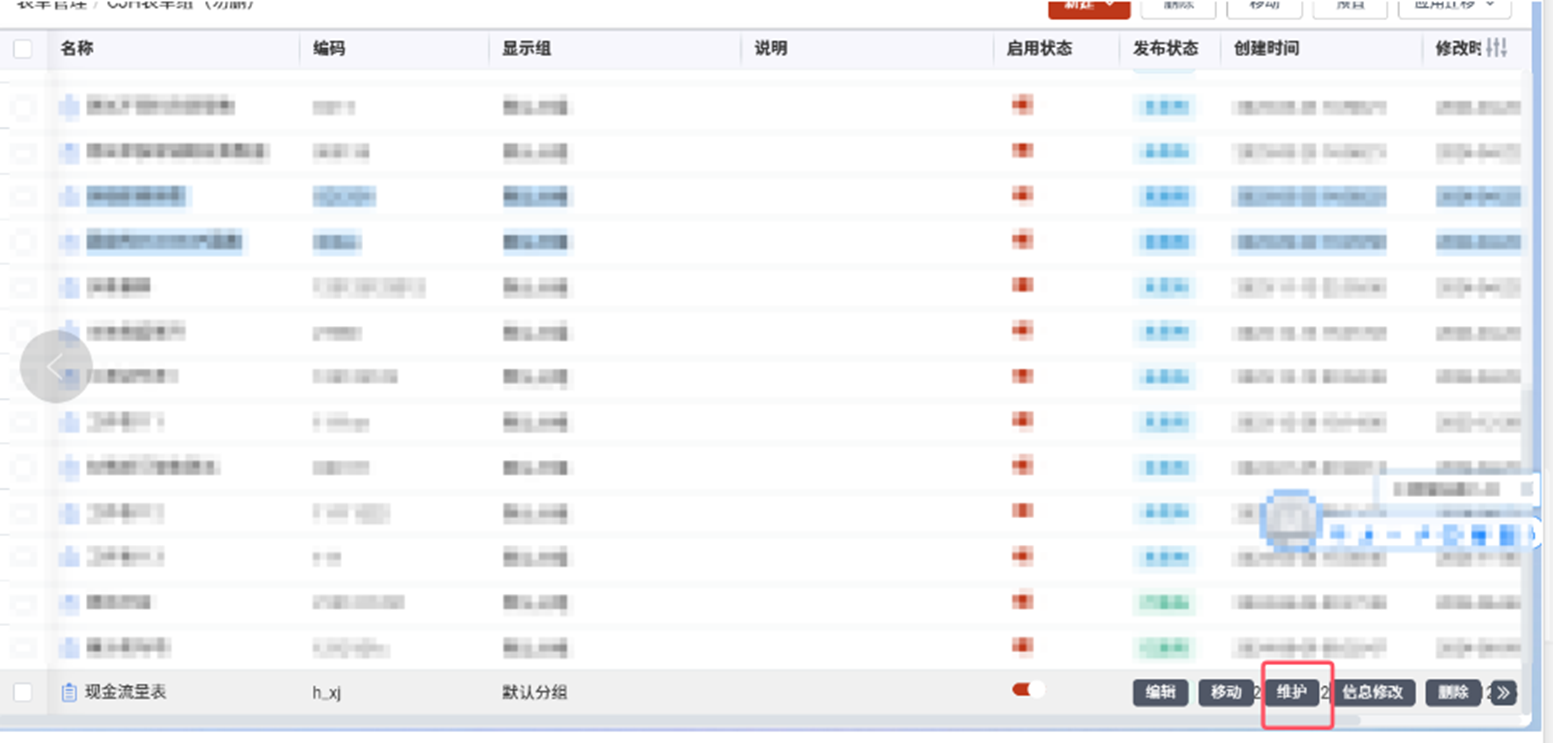Viewport: 1553px width, 743px height.
Task: Expand hidden actions via the » expander on bottom row
Action: (x=1503, y=691)
